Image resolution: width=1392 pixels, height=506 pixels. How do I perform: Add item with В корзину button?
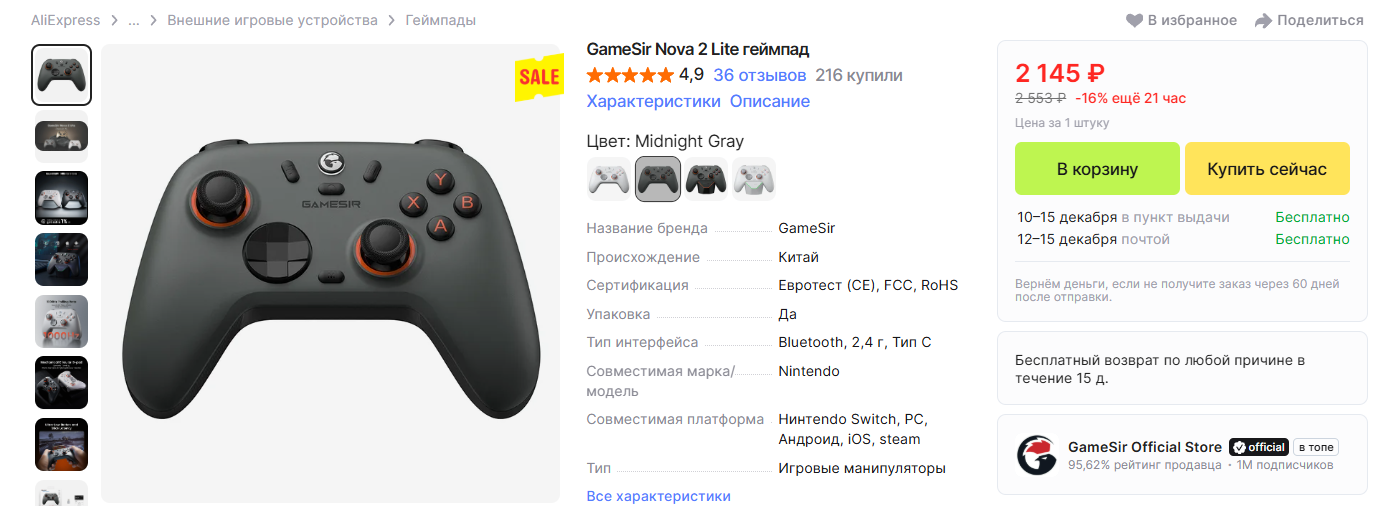[1097, 168]
